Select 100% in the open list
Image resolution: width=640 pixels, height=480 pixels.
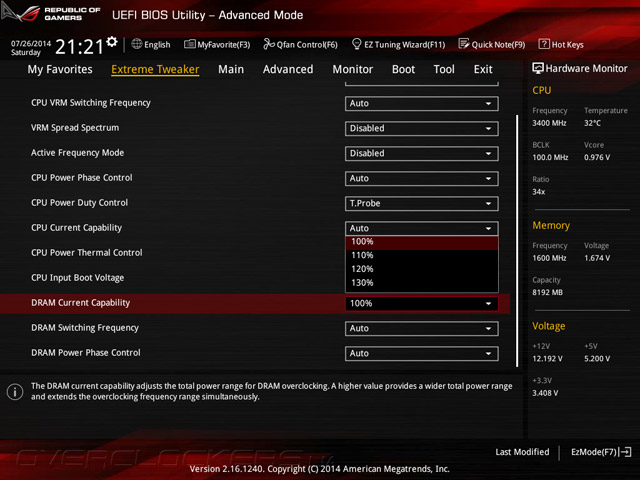click(x=422, y=242)
